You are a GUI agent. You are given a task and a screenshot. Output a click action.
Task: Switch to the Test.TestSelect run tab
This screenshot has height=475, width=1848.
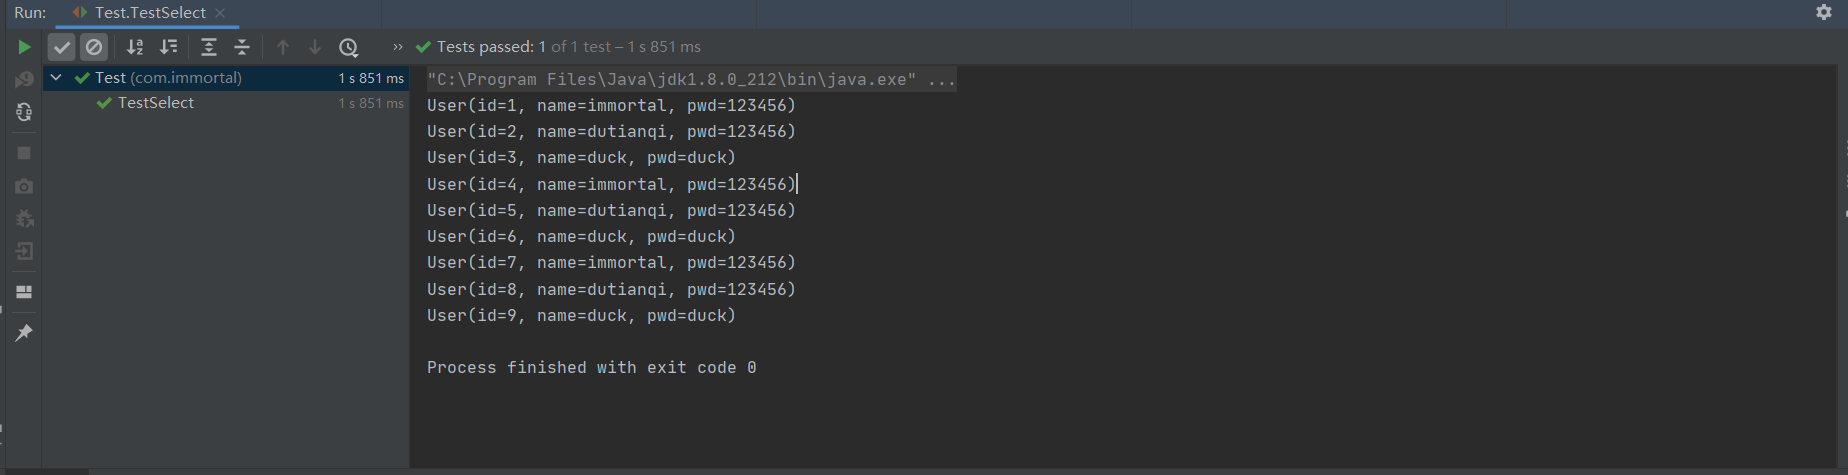click(x=149, y=13)
